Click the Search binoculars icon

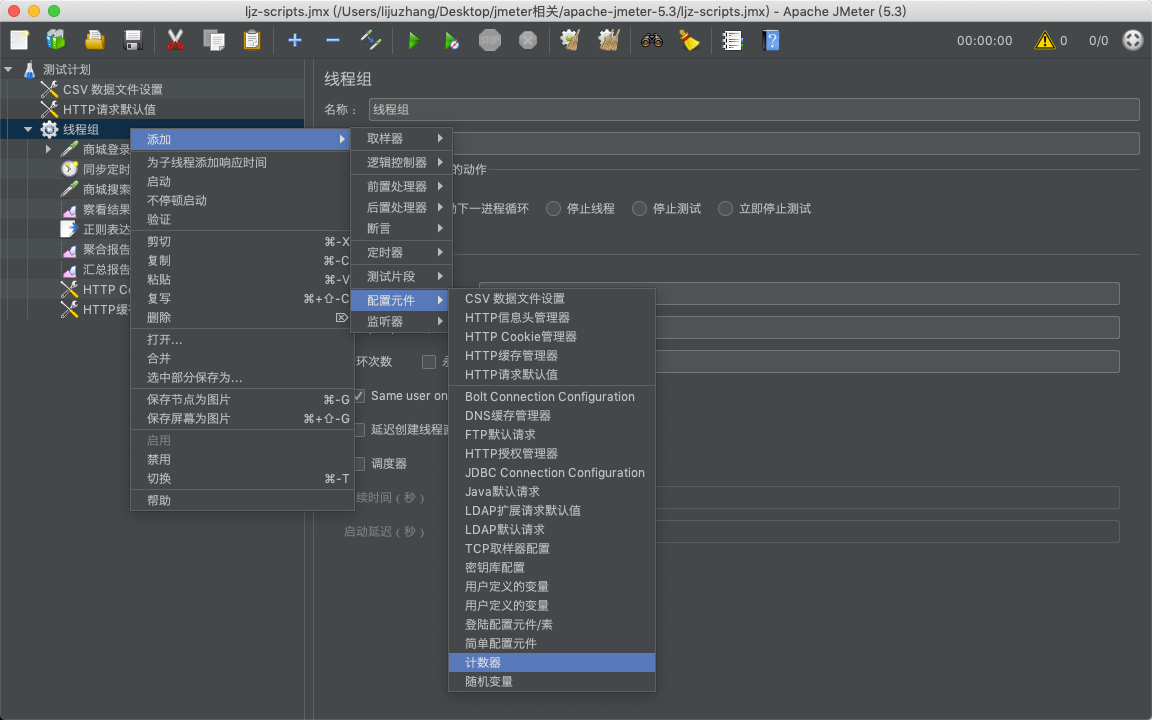(x=652, y=40)
